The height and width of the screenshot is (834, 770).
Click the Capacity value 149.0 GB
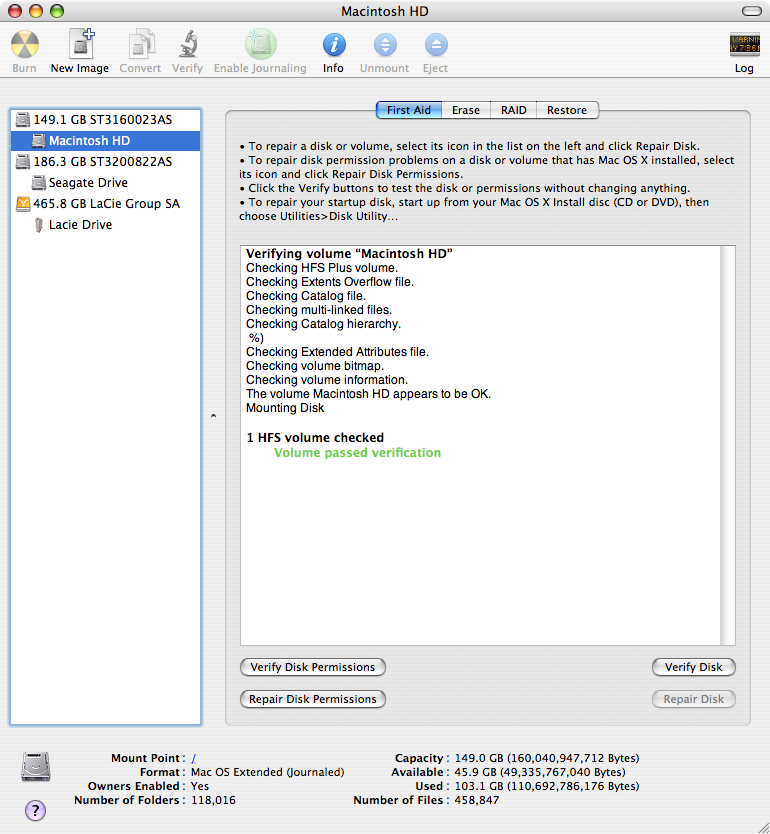[547, 758]
